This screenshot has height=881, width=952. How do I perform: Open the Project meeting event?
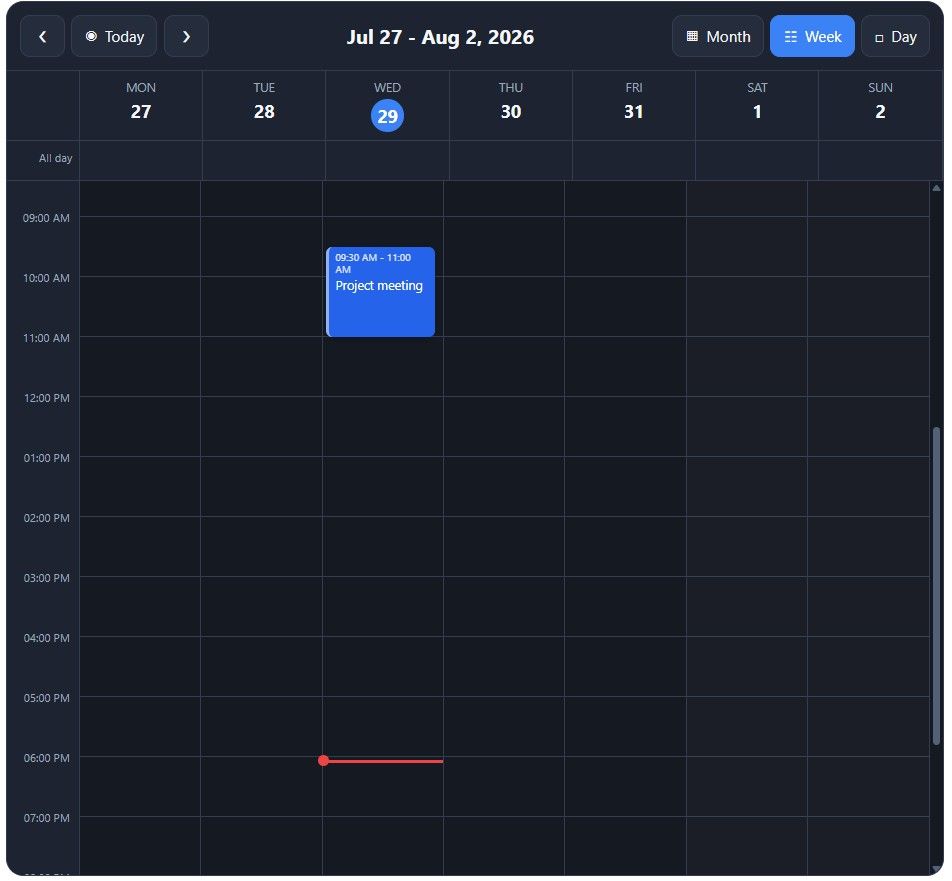click(381, 291)
